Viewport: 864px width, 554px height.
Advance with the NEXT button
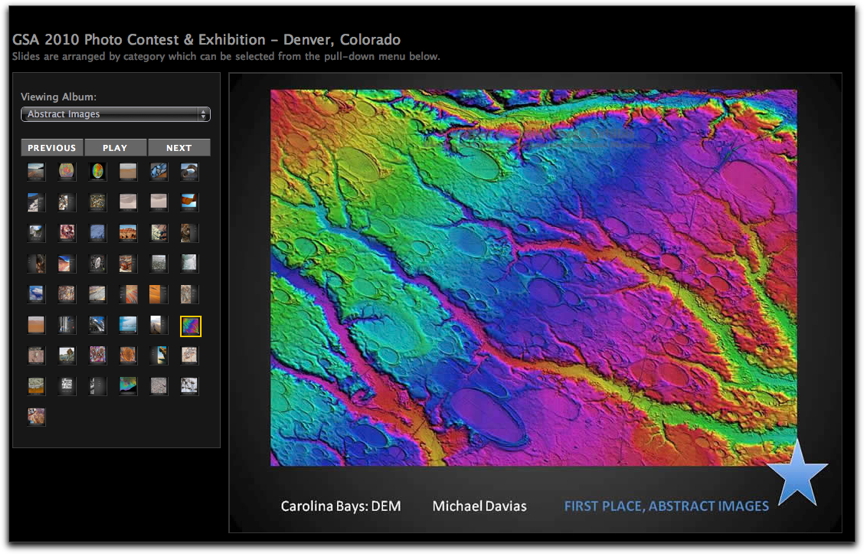tap(179, 148)
